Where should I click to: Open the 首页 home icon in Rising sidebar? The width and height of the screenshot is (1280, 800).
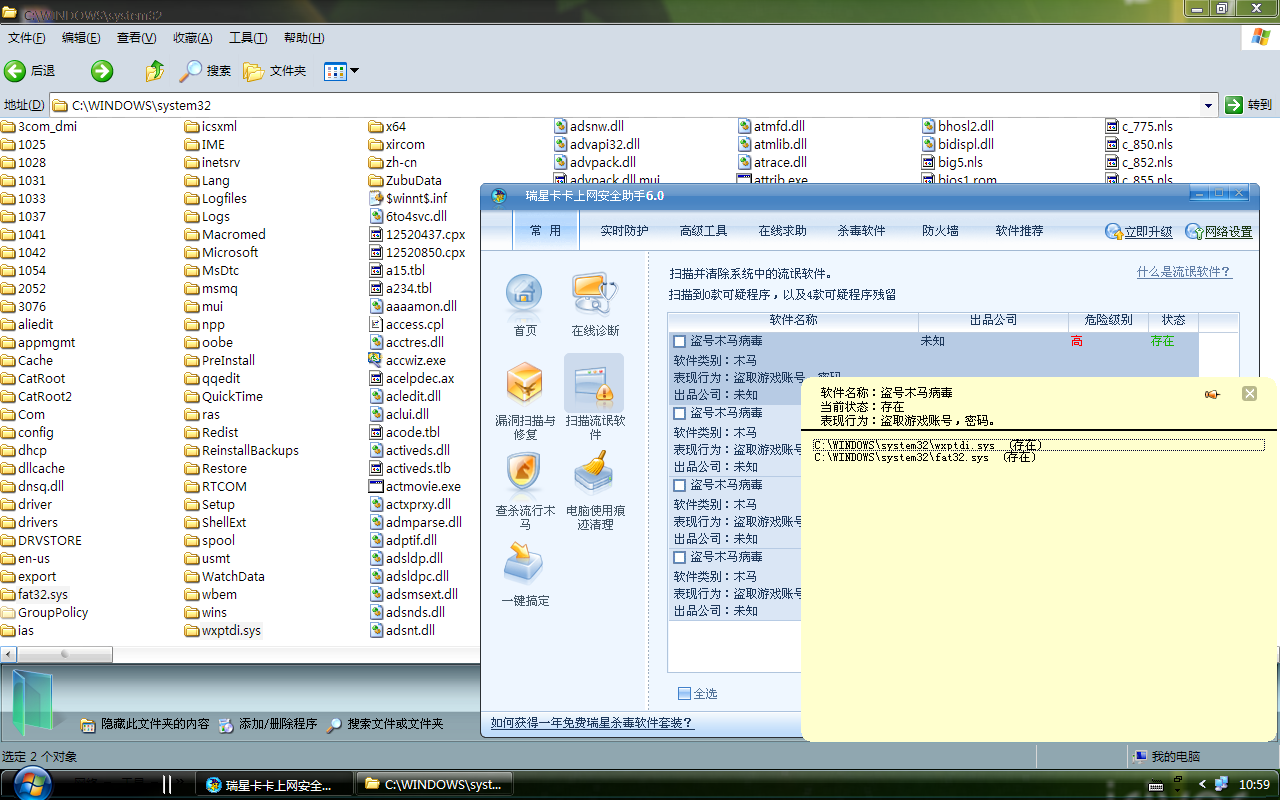(x=524, y=296)
